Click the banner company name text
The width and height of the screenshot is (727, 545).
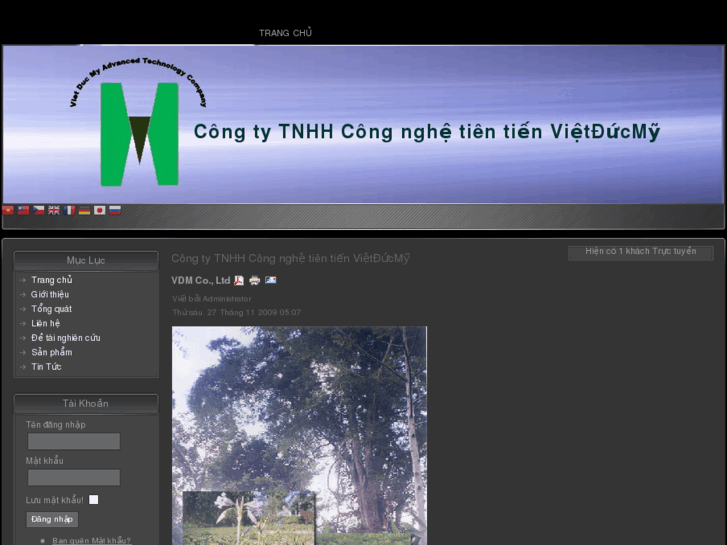tap(427, 132)
